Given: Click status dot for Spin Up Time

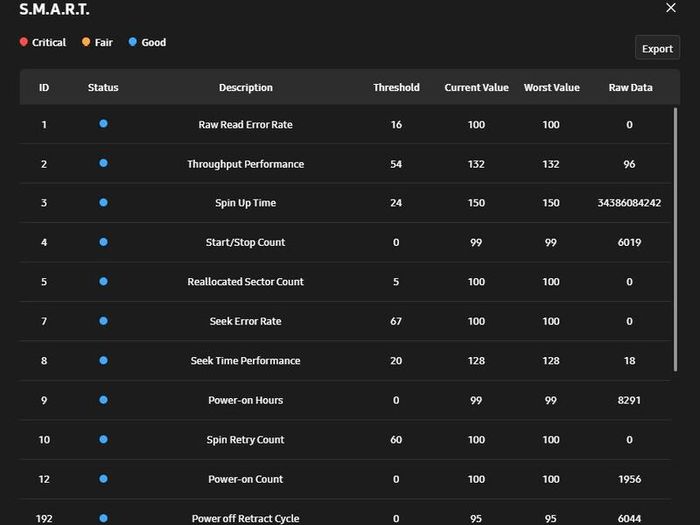Looking at the screenshot, I should click(103, 203).
